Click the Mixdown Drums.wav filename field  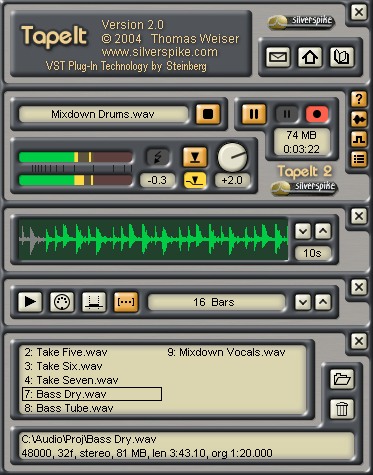pos(103,114)
